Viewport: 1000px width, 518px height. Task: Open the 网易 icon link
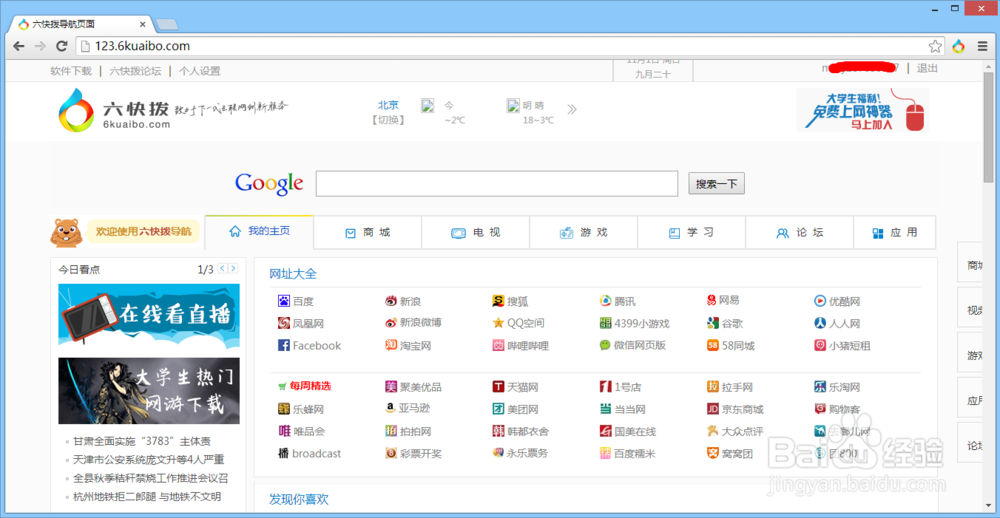712,300
